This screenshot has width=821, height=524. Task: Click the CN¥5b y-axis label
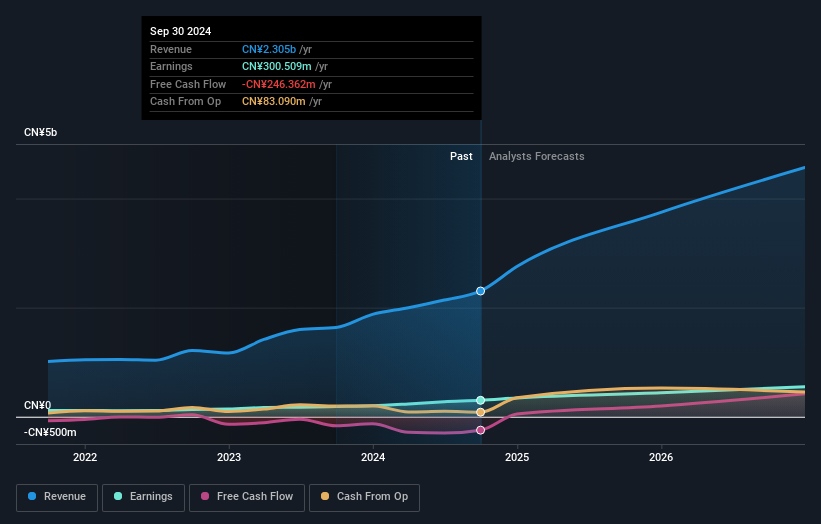40,132
